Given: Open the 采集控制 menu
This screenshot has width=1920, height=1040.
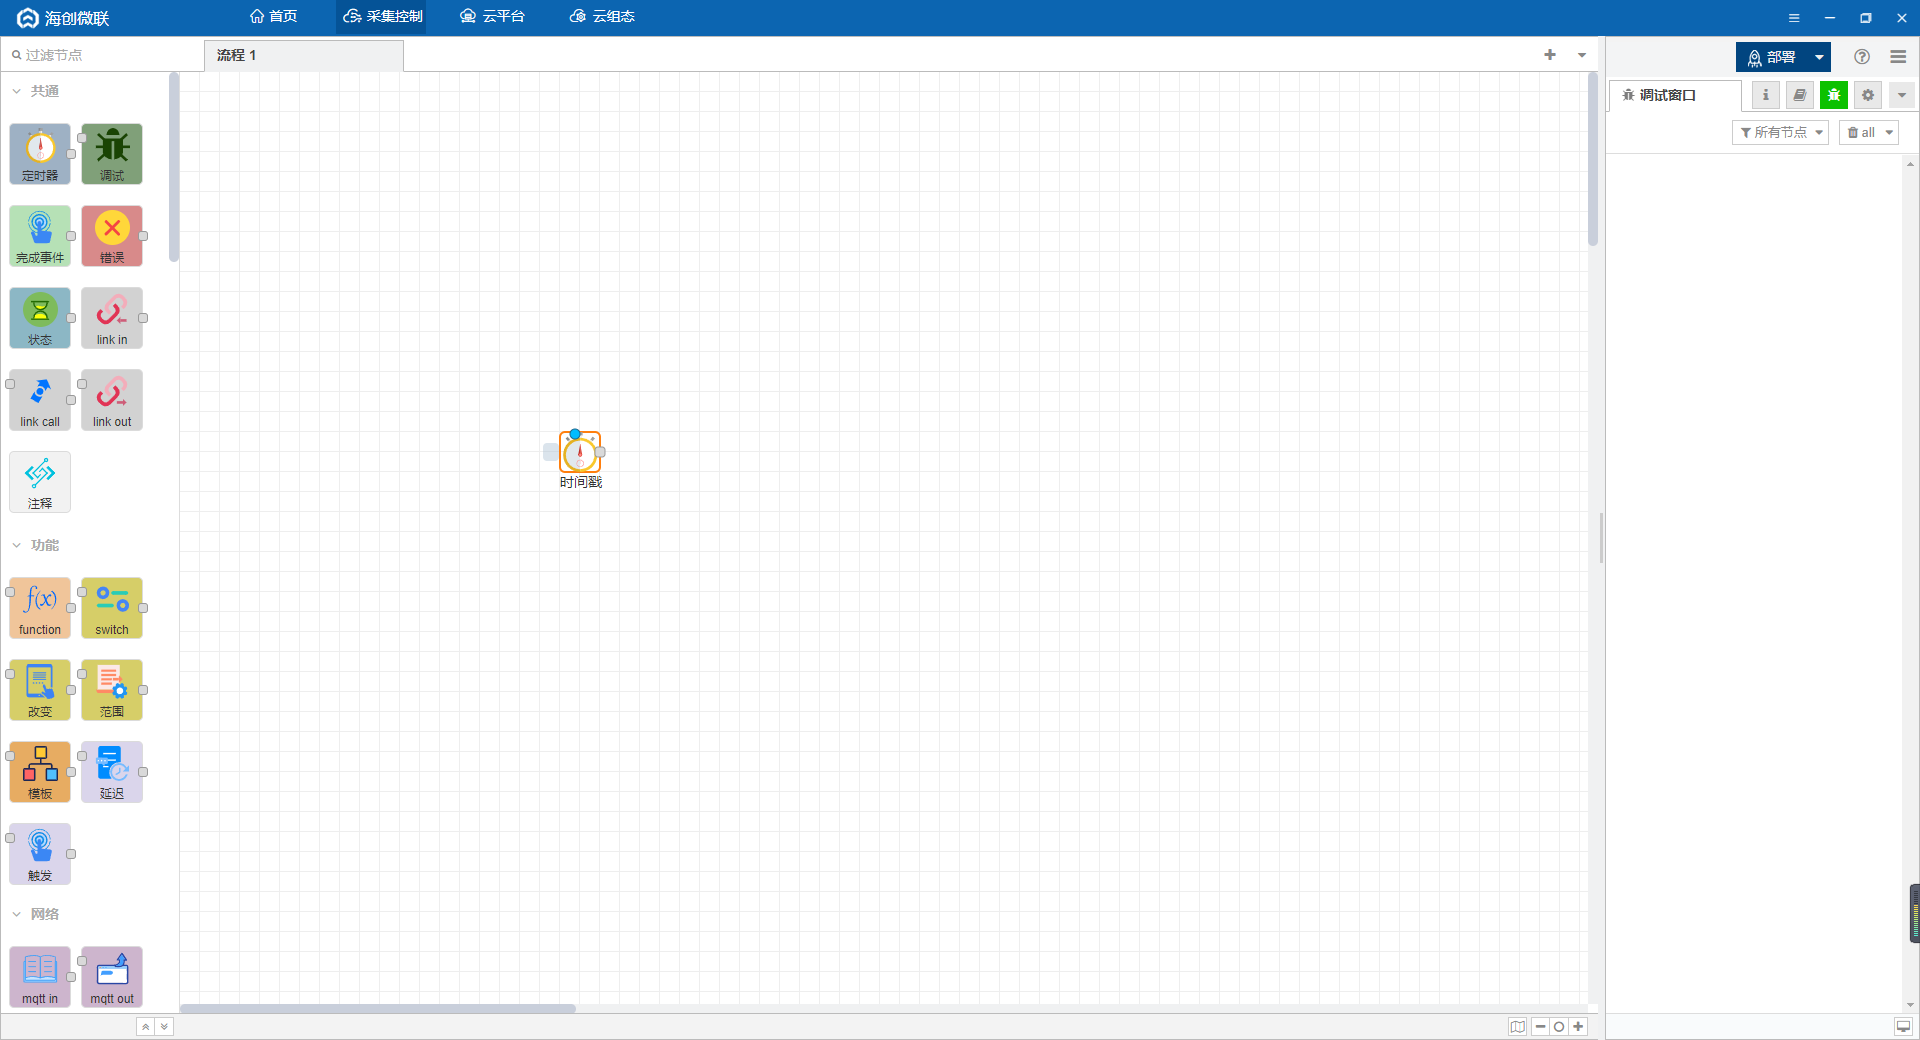Looking at the screenshot, I should (383, 16).
